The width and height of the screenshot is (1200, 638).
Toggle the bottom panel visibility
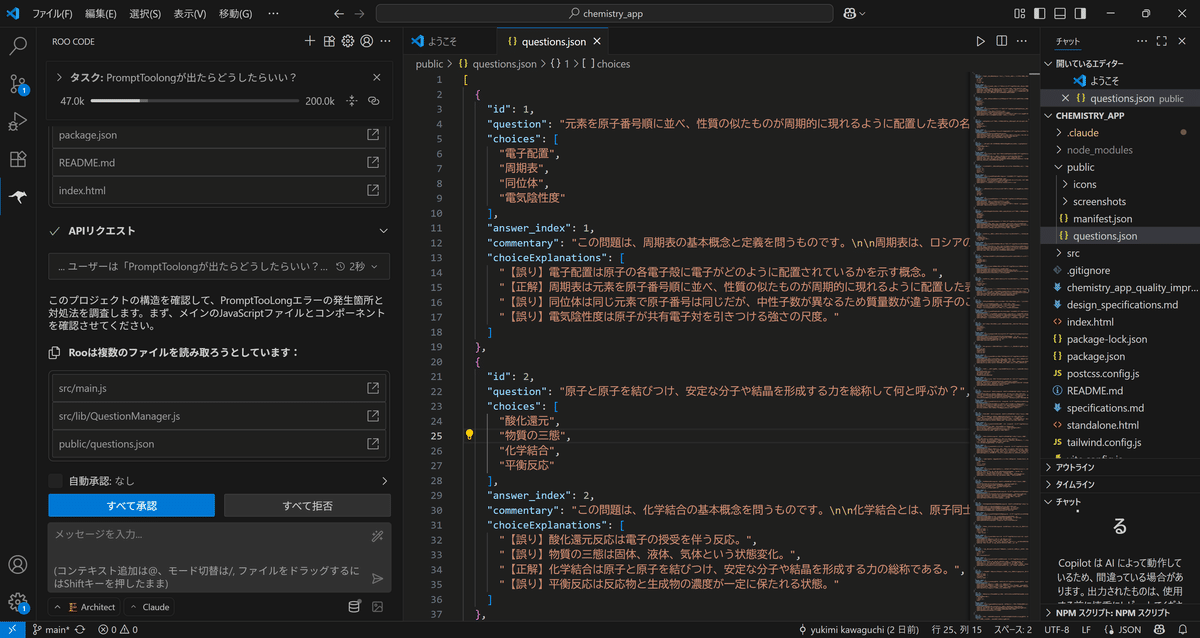click(x=1062, y=13)
